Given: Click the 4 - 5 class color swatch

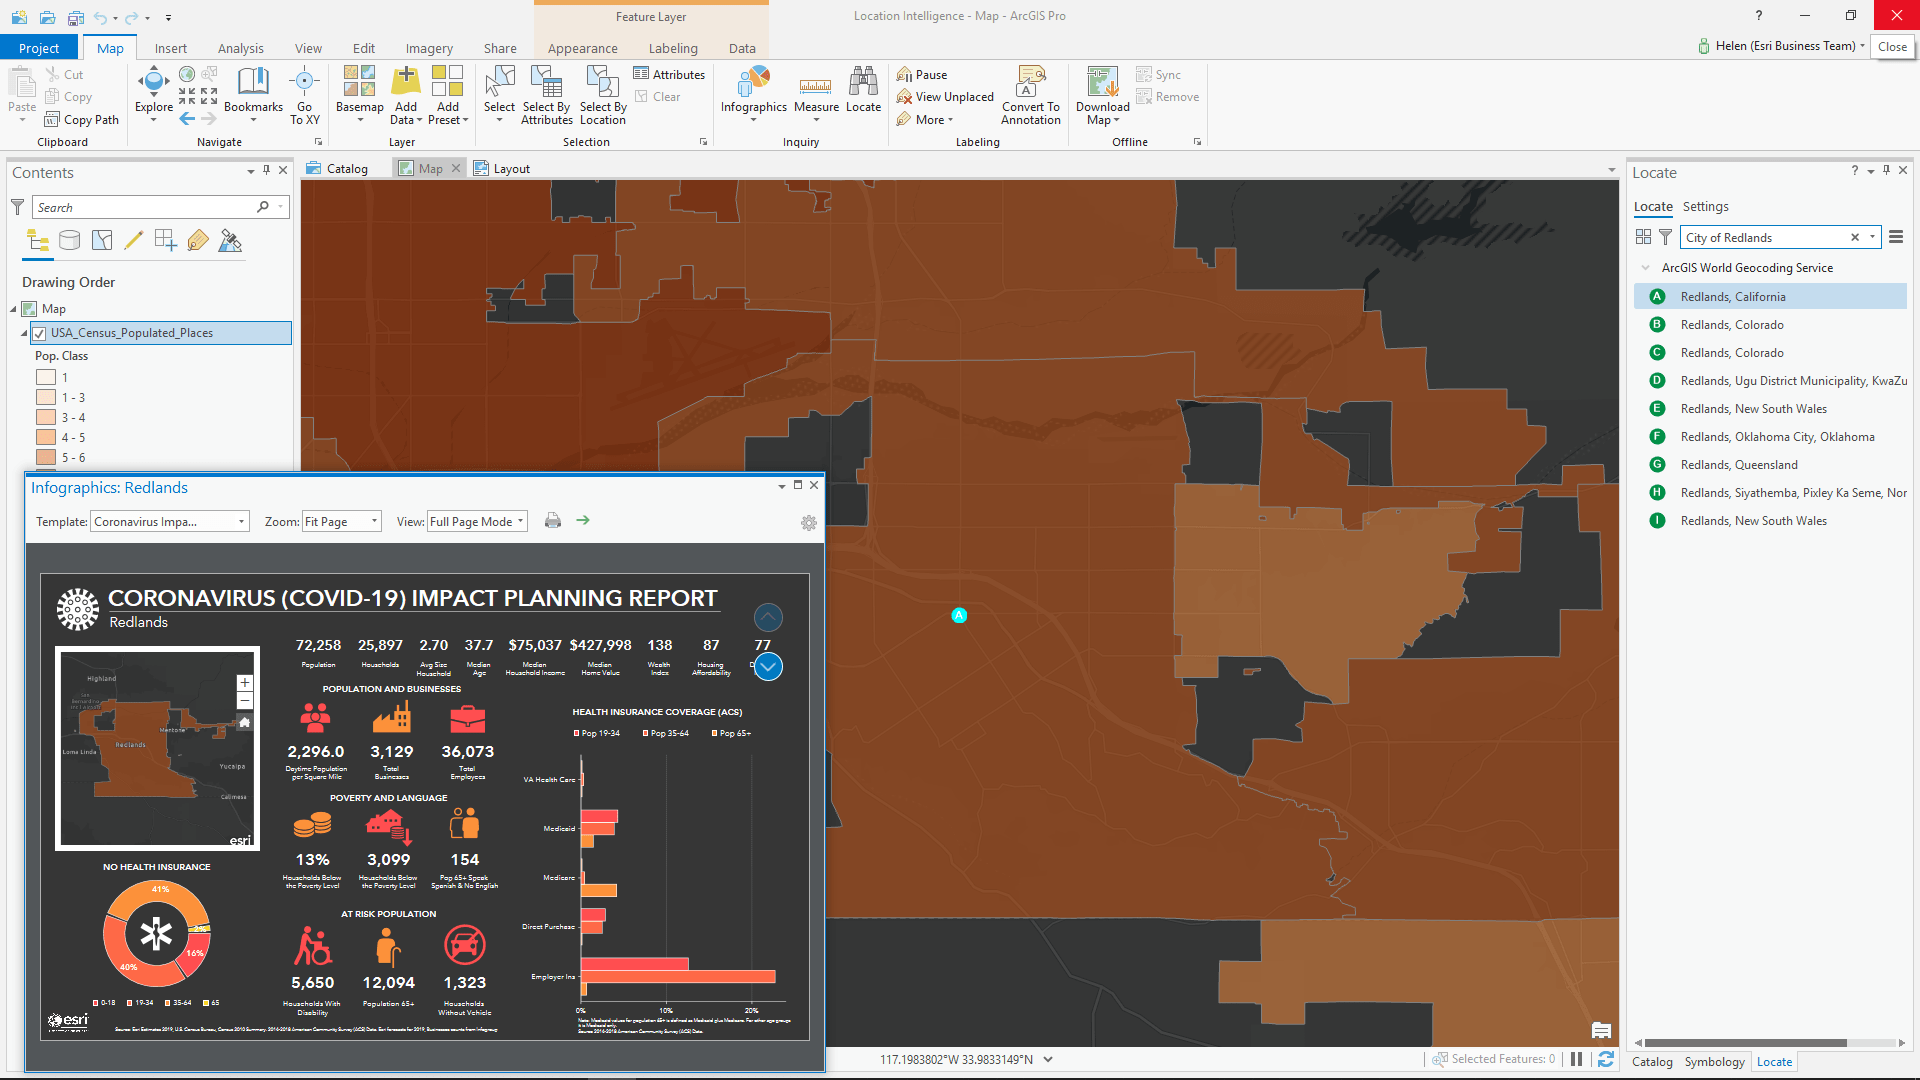Looking at the screenshot, I should click(46, 438).
